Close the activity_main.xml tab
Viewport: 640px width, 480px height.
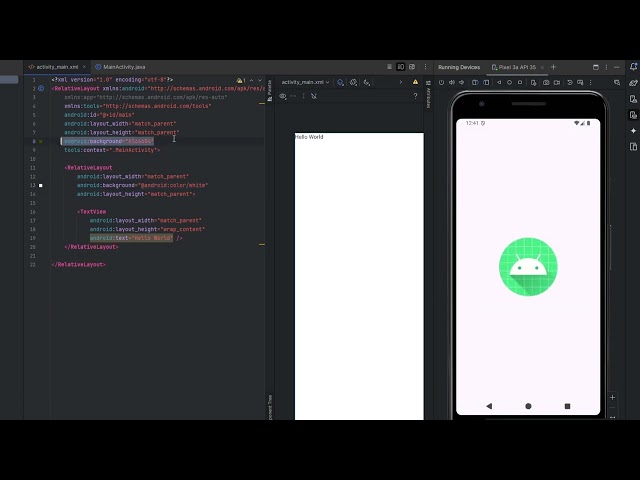tap(84, 67)
